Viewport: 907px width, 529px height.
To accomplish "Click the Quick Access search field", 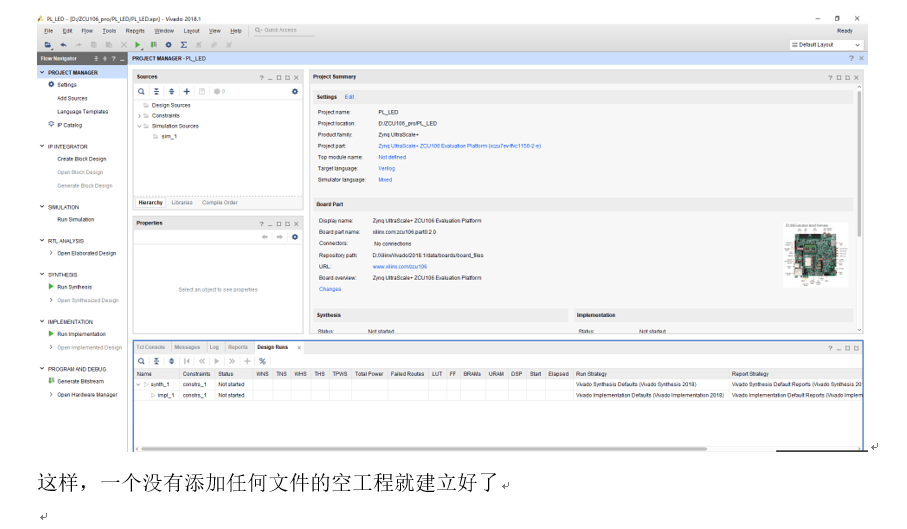I will 285,30.
